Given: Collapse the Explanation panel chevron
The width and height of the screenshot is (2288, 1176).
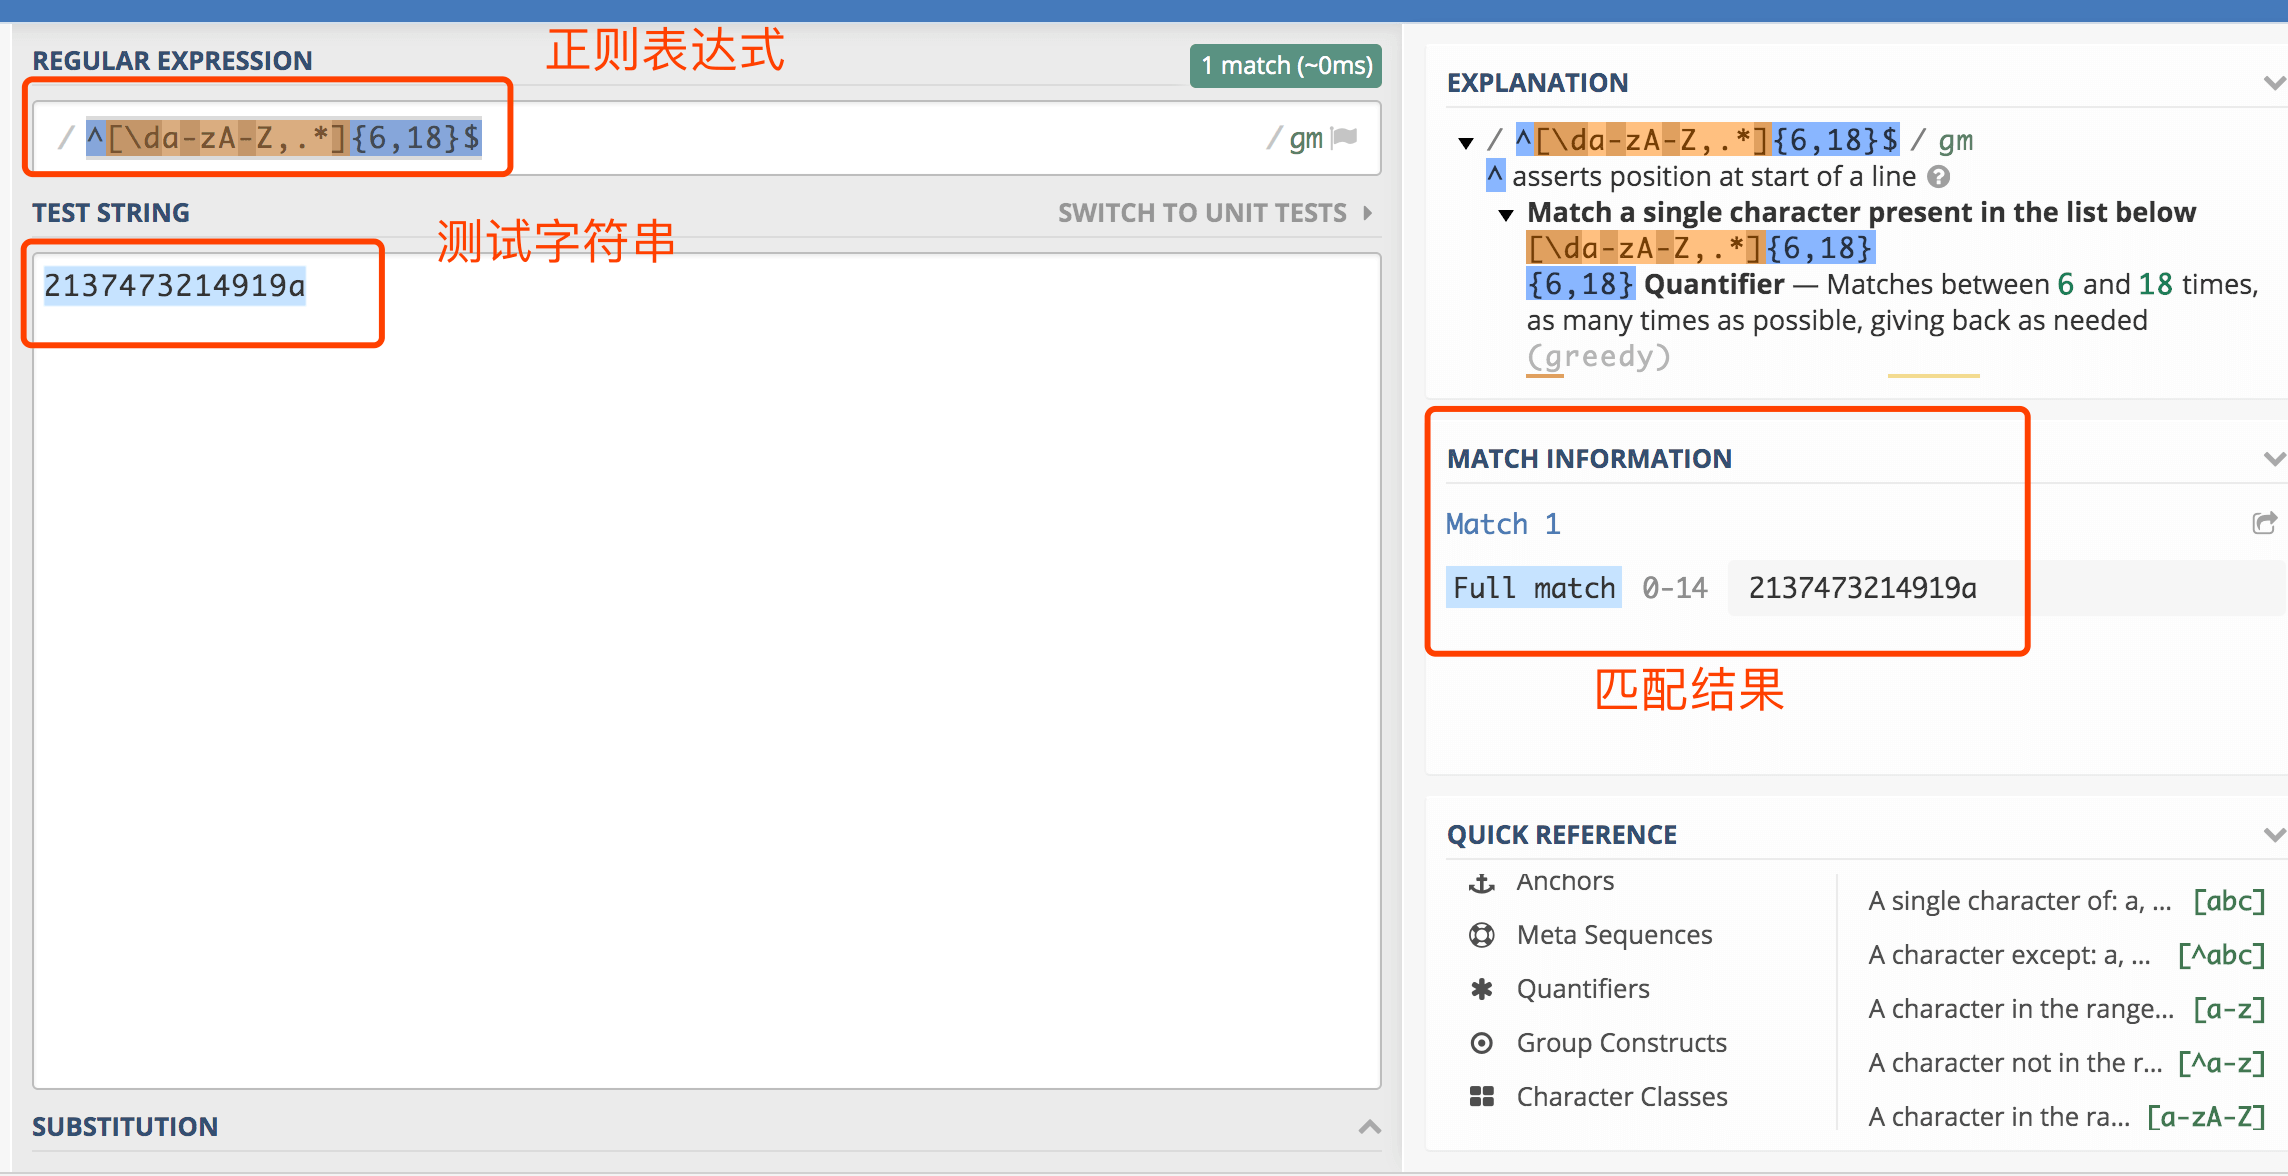Looking at the screenshot, I should [2274, 83].
